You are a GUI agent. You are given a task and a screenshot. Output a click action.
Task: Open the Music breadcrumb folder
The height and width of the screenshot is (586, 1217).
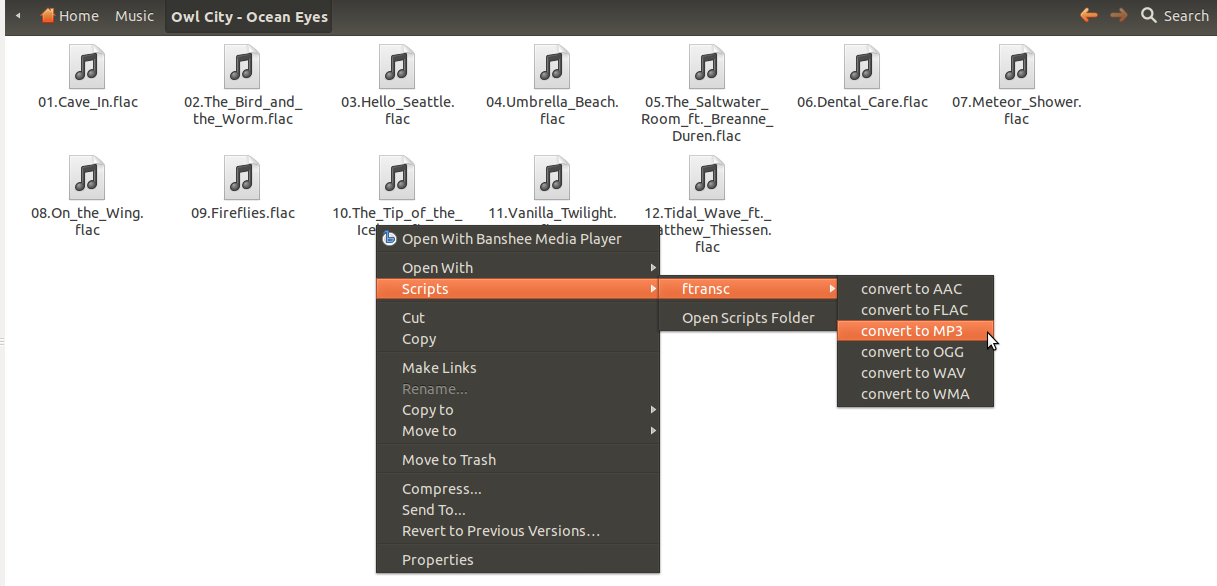click(x=134, y=16)
